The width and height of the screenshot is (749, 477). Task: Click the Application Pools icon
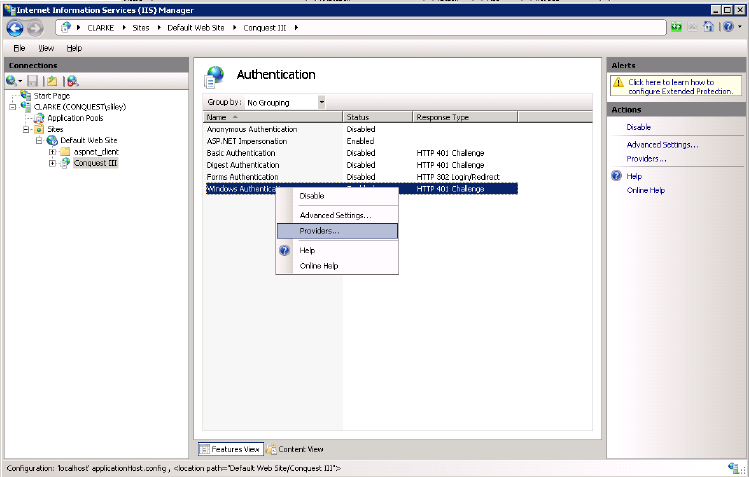(x=39, y=118)
